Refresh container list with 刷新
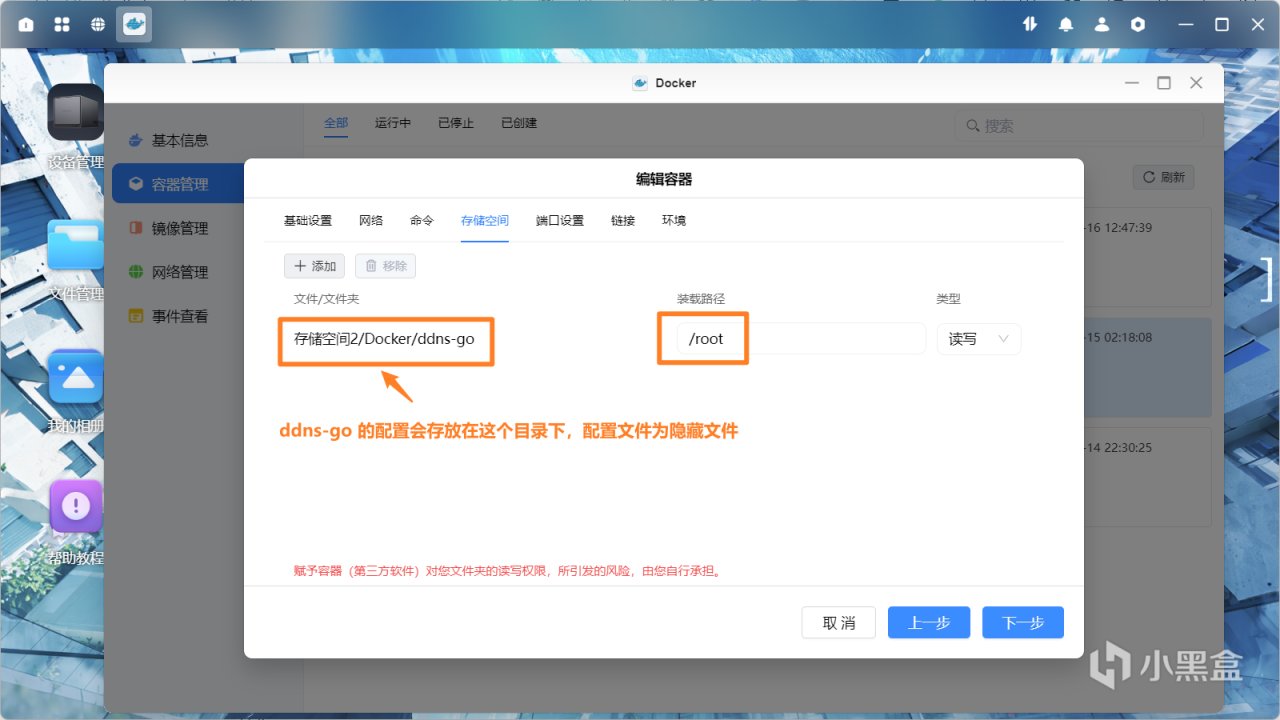This screenshot has height=720, width=1280. coord(1163,177)
